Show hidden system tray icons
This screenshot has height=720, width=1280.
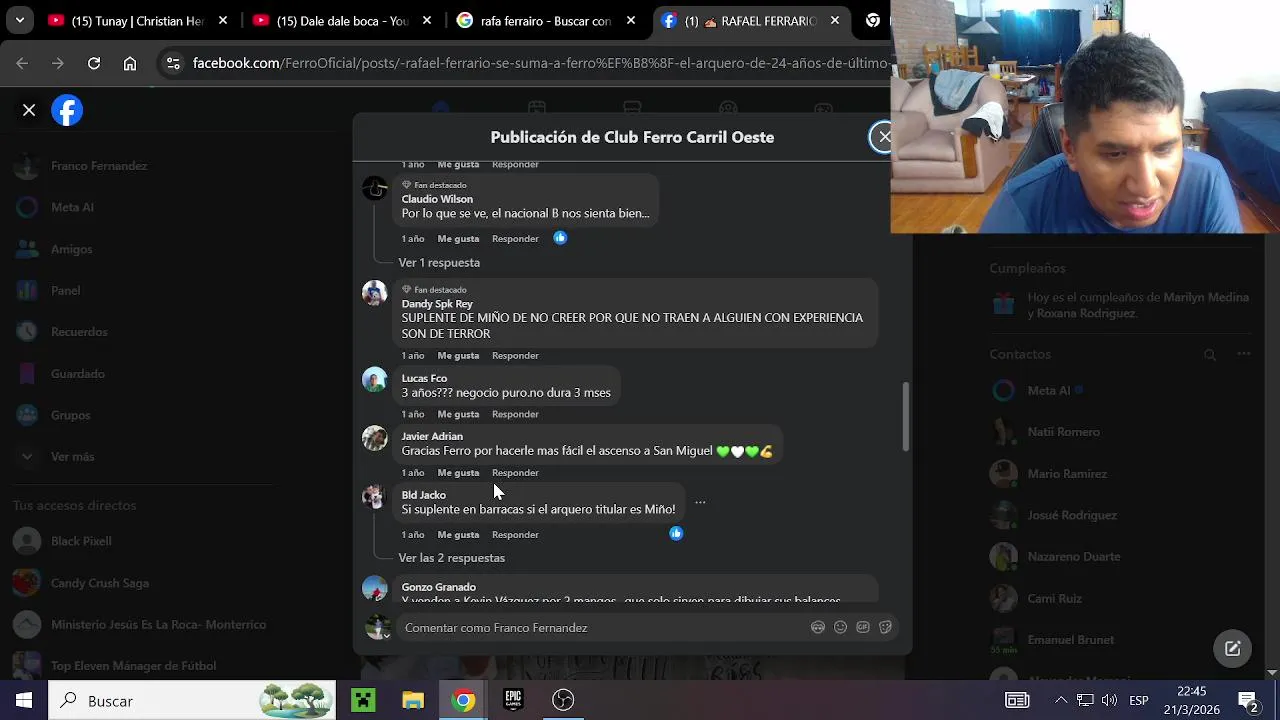[1061, 700]
